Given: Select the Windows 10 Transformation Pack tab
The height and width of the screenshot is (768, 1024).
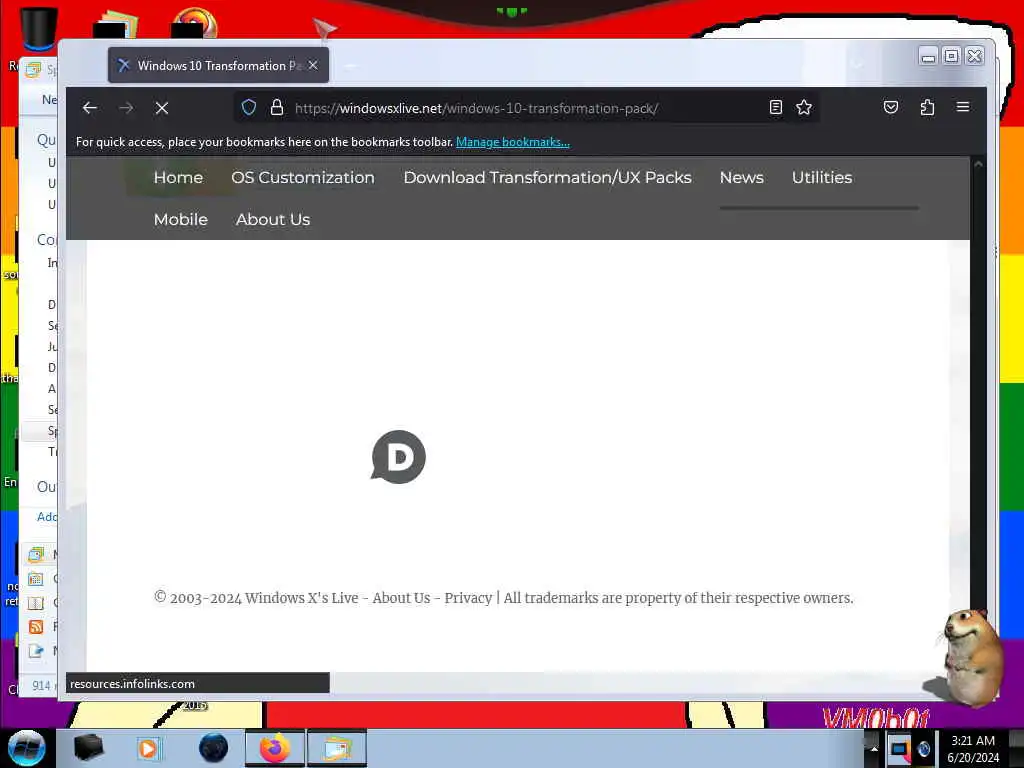Looking at the screenshot, I should (x=219, y=65).
